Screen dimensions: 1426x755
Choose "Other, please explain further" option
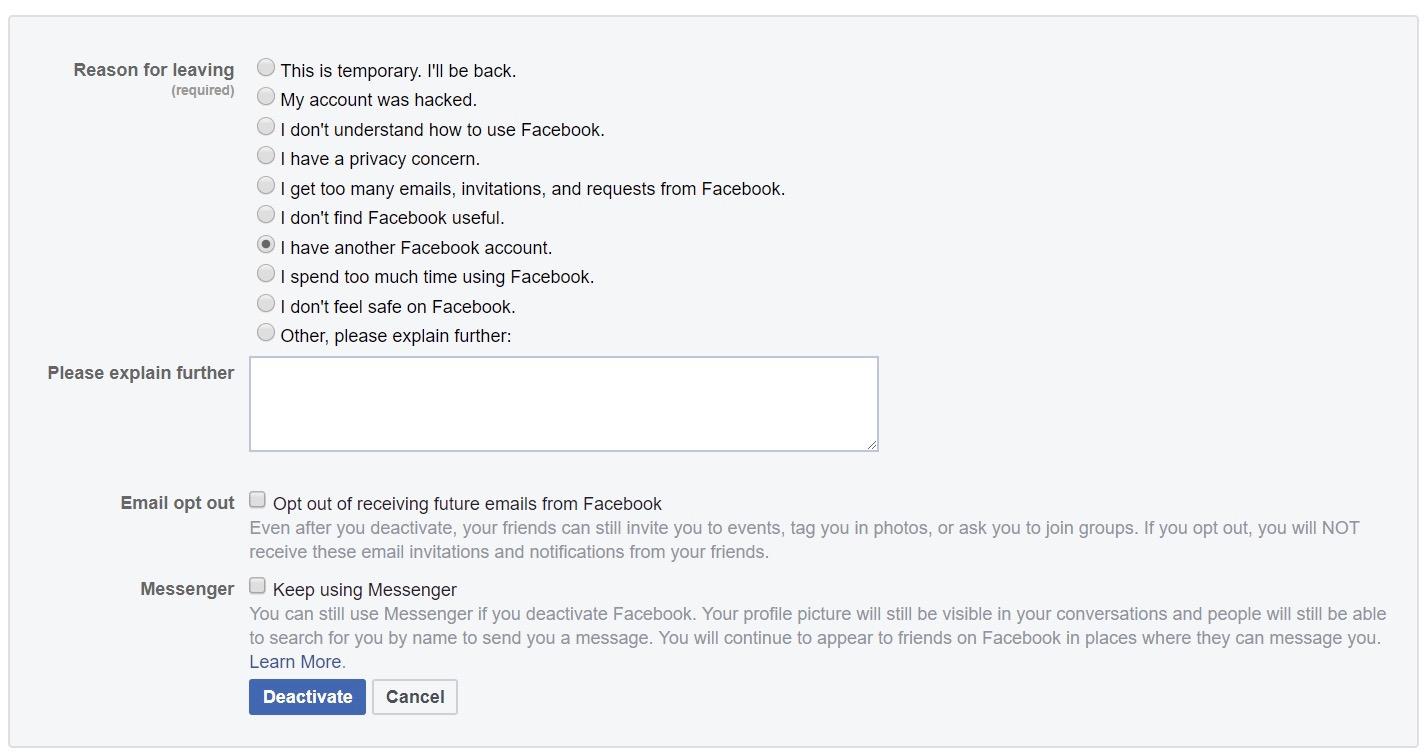click(x=266, y=333)
